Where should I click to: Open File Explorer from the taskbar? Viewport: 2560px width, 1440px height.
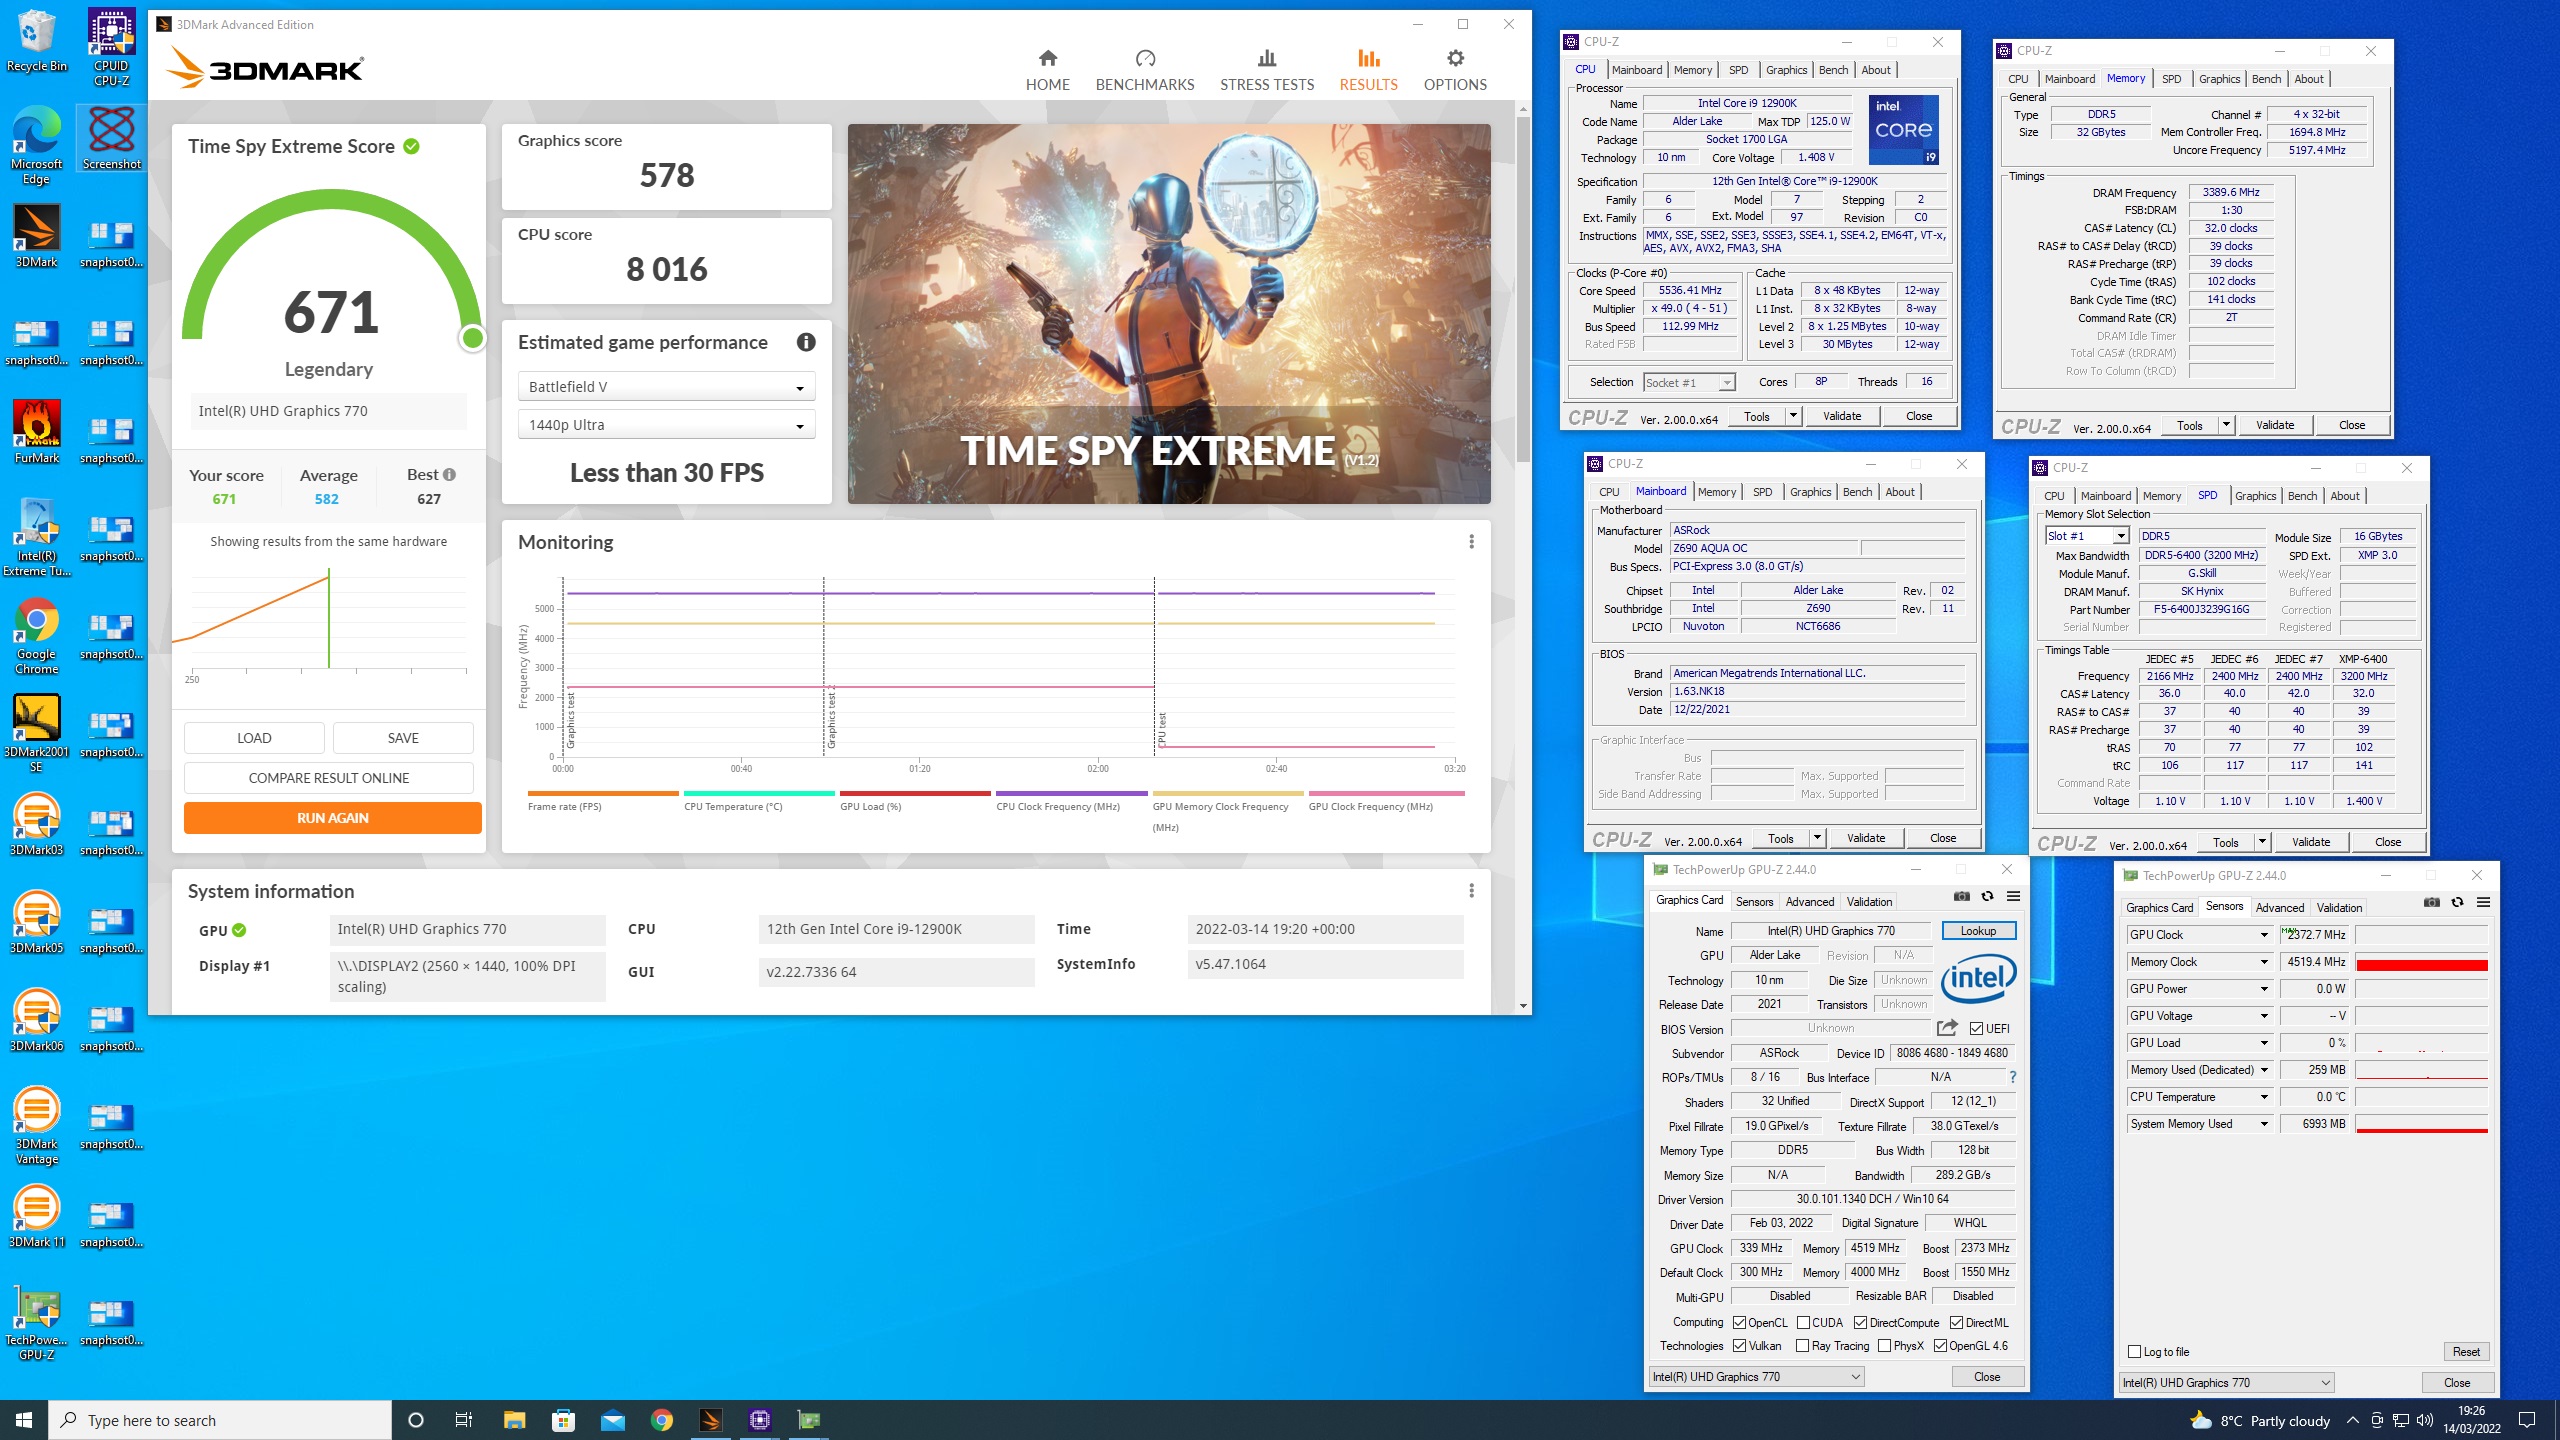point(514,1420)
